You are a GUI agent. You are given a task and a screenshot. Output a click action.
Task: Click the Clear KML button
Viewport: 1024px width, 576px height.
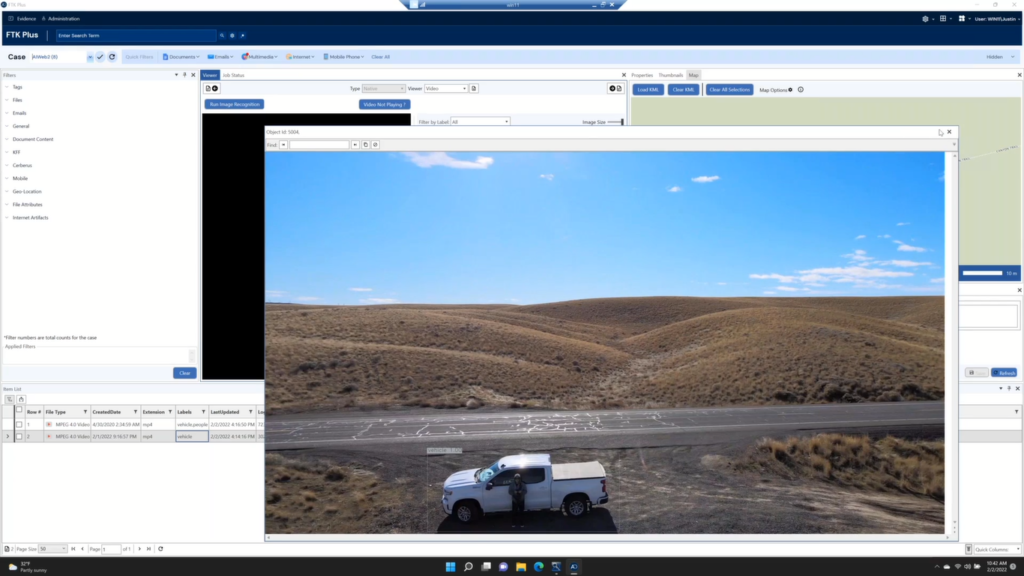tap(683, 89)
